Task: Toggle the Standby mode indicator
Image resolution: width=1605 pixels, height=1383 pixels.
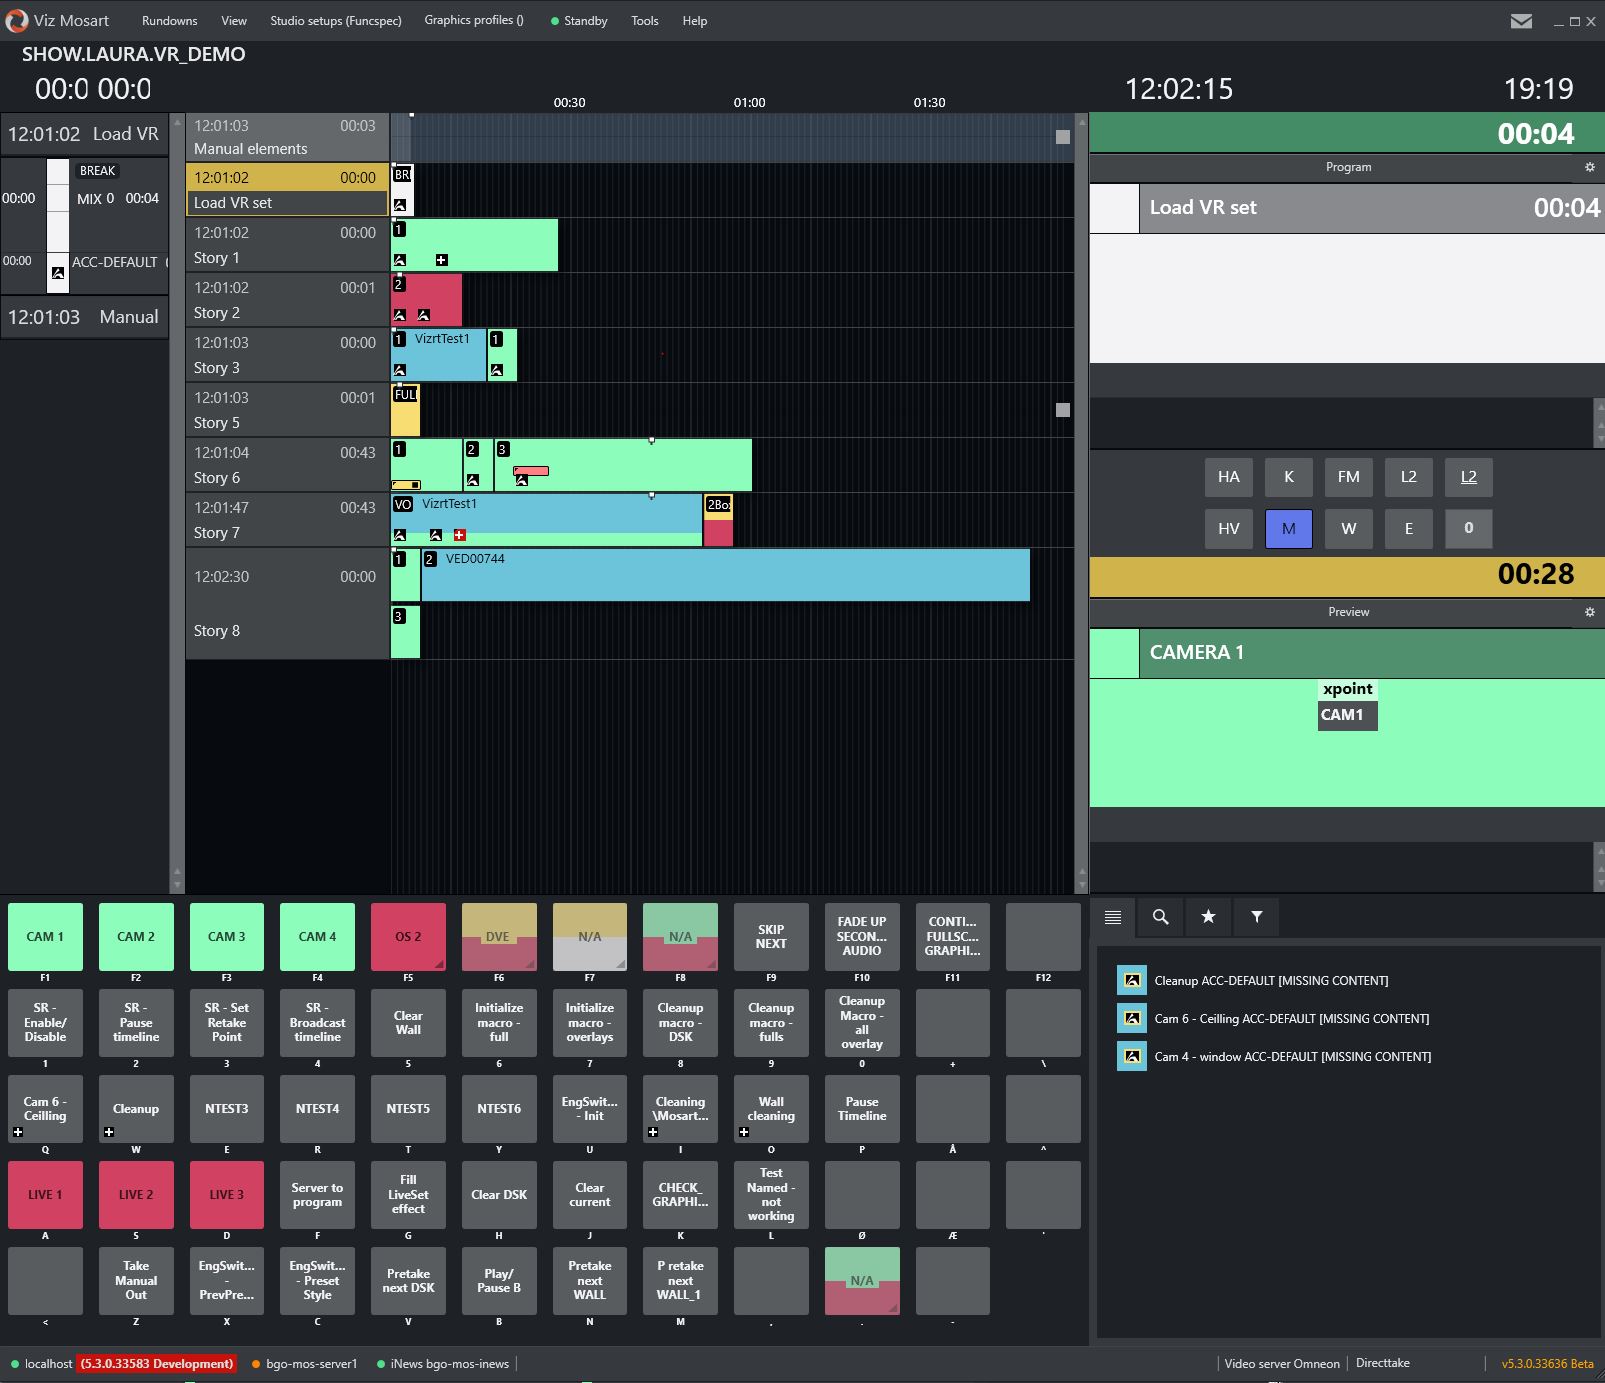Action: click(579, 21)
